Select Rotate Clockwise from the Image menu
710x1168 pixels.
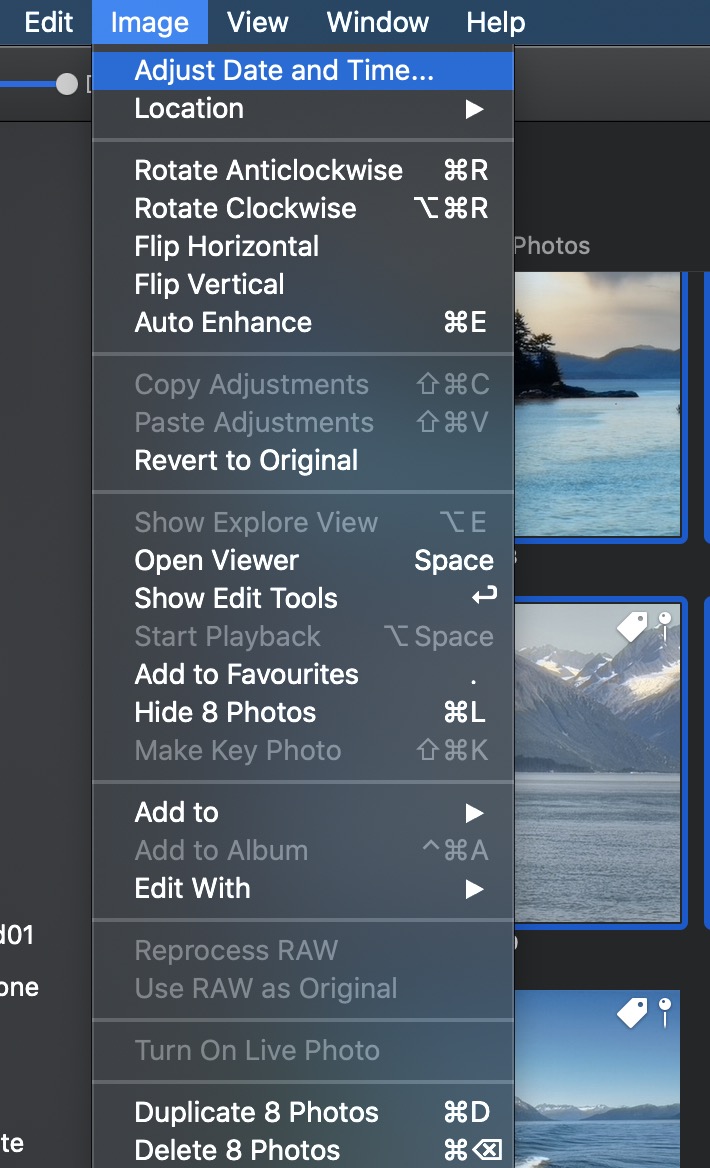click(x=245, y=208)
